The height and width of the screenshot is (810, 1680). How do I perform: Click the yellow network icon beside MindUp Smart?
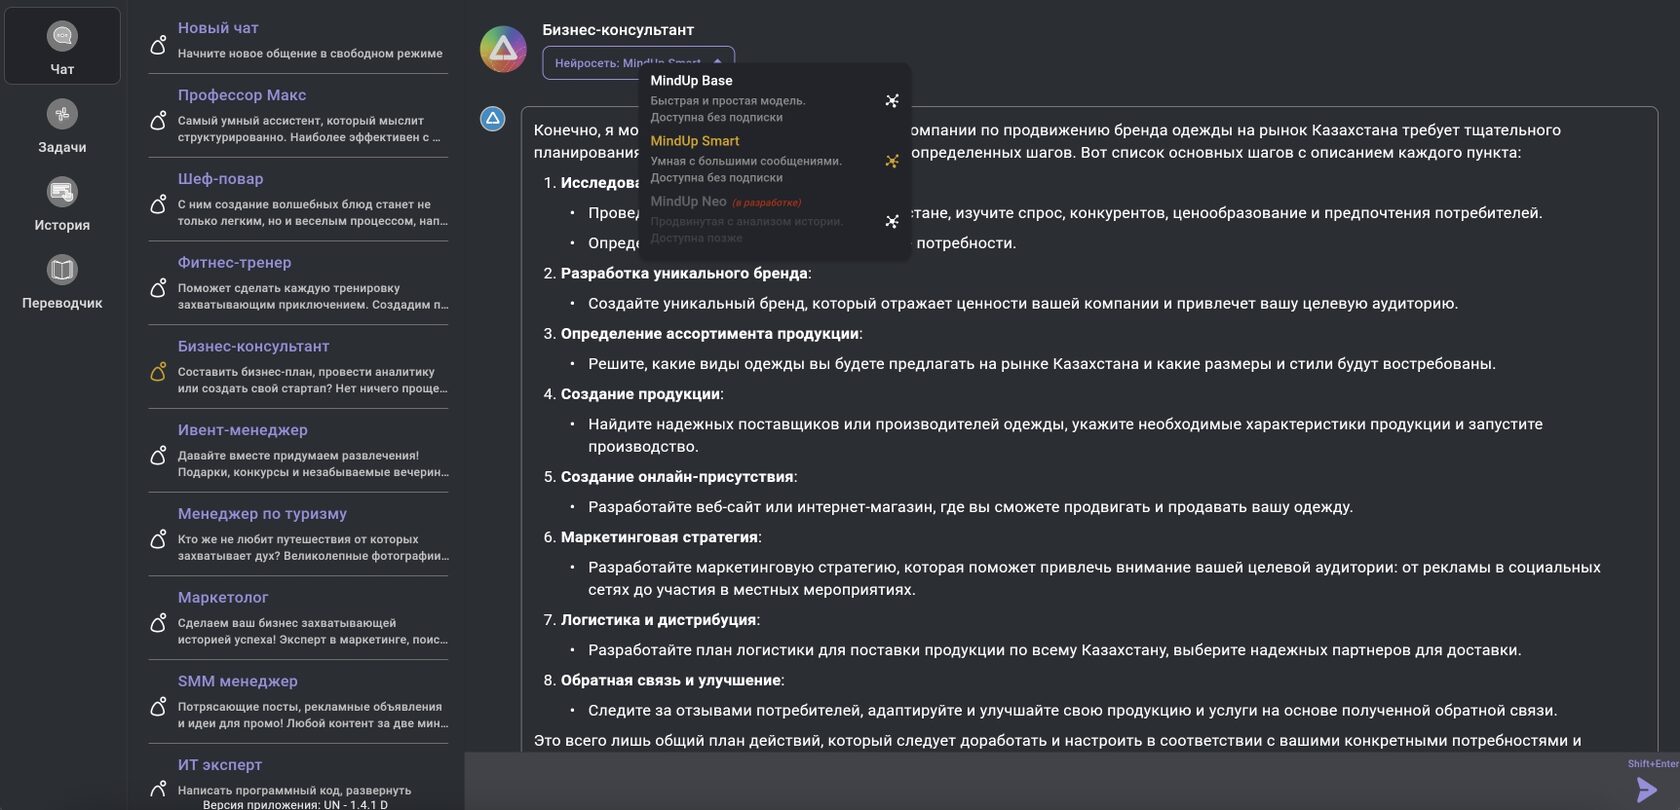[x=891, y=160]
